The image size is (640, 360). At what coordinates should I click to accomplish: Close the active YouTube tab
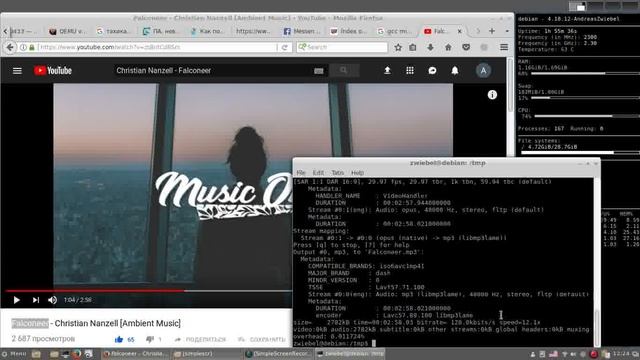point(460,31)
